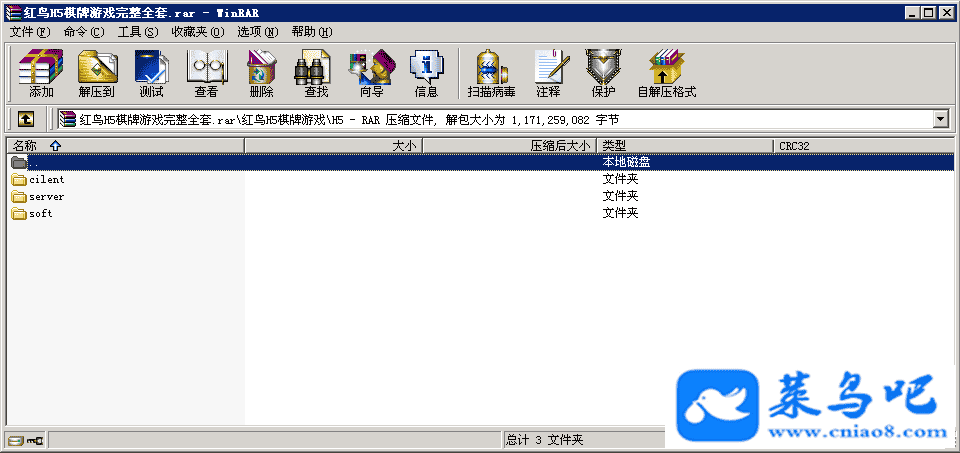Click the 解压到 (Extract To) icon
Screen dimensions: 960x453
point(97,73)
